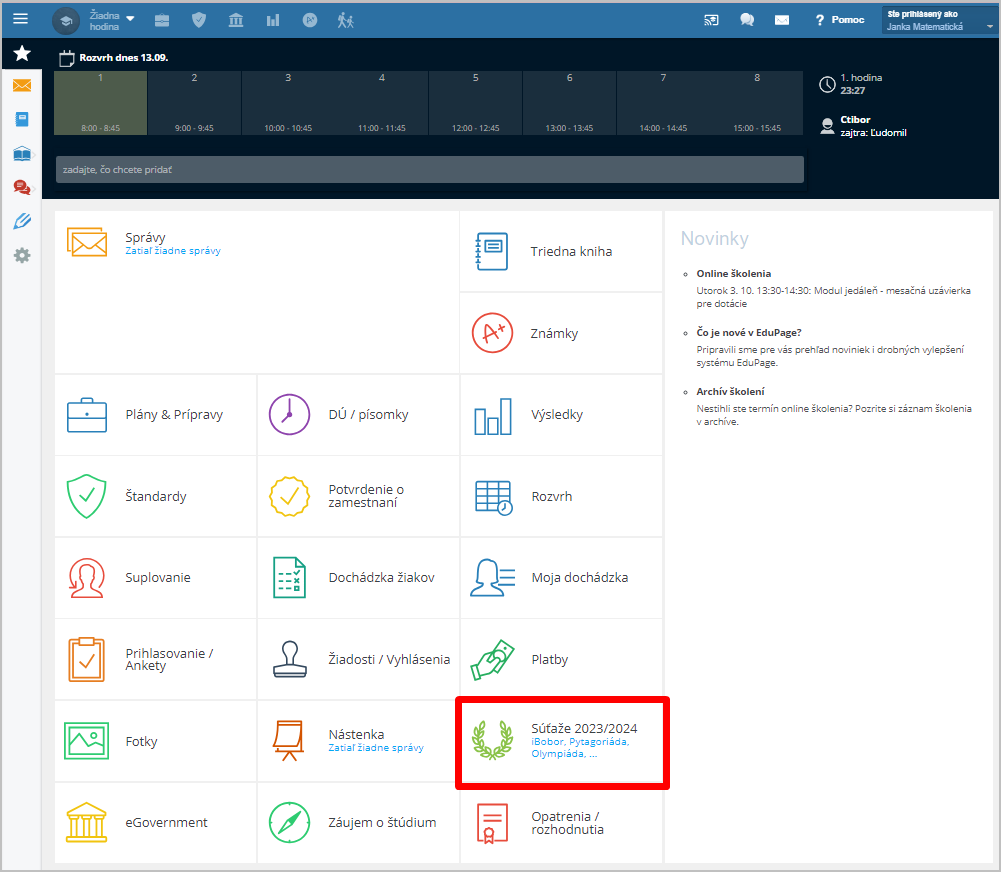Select lesson 5 slot 12:00 - 12:45
This screenshot has width=1001, height=872.
(476, 103)
